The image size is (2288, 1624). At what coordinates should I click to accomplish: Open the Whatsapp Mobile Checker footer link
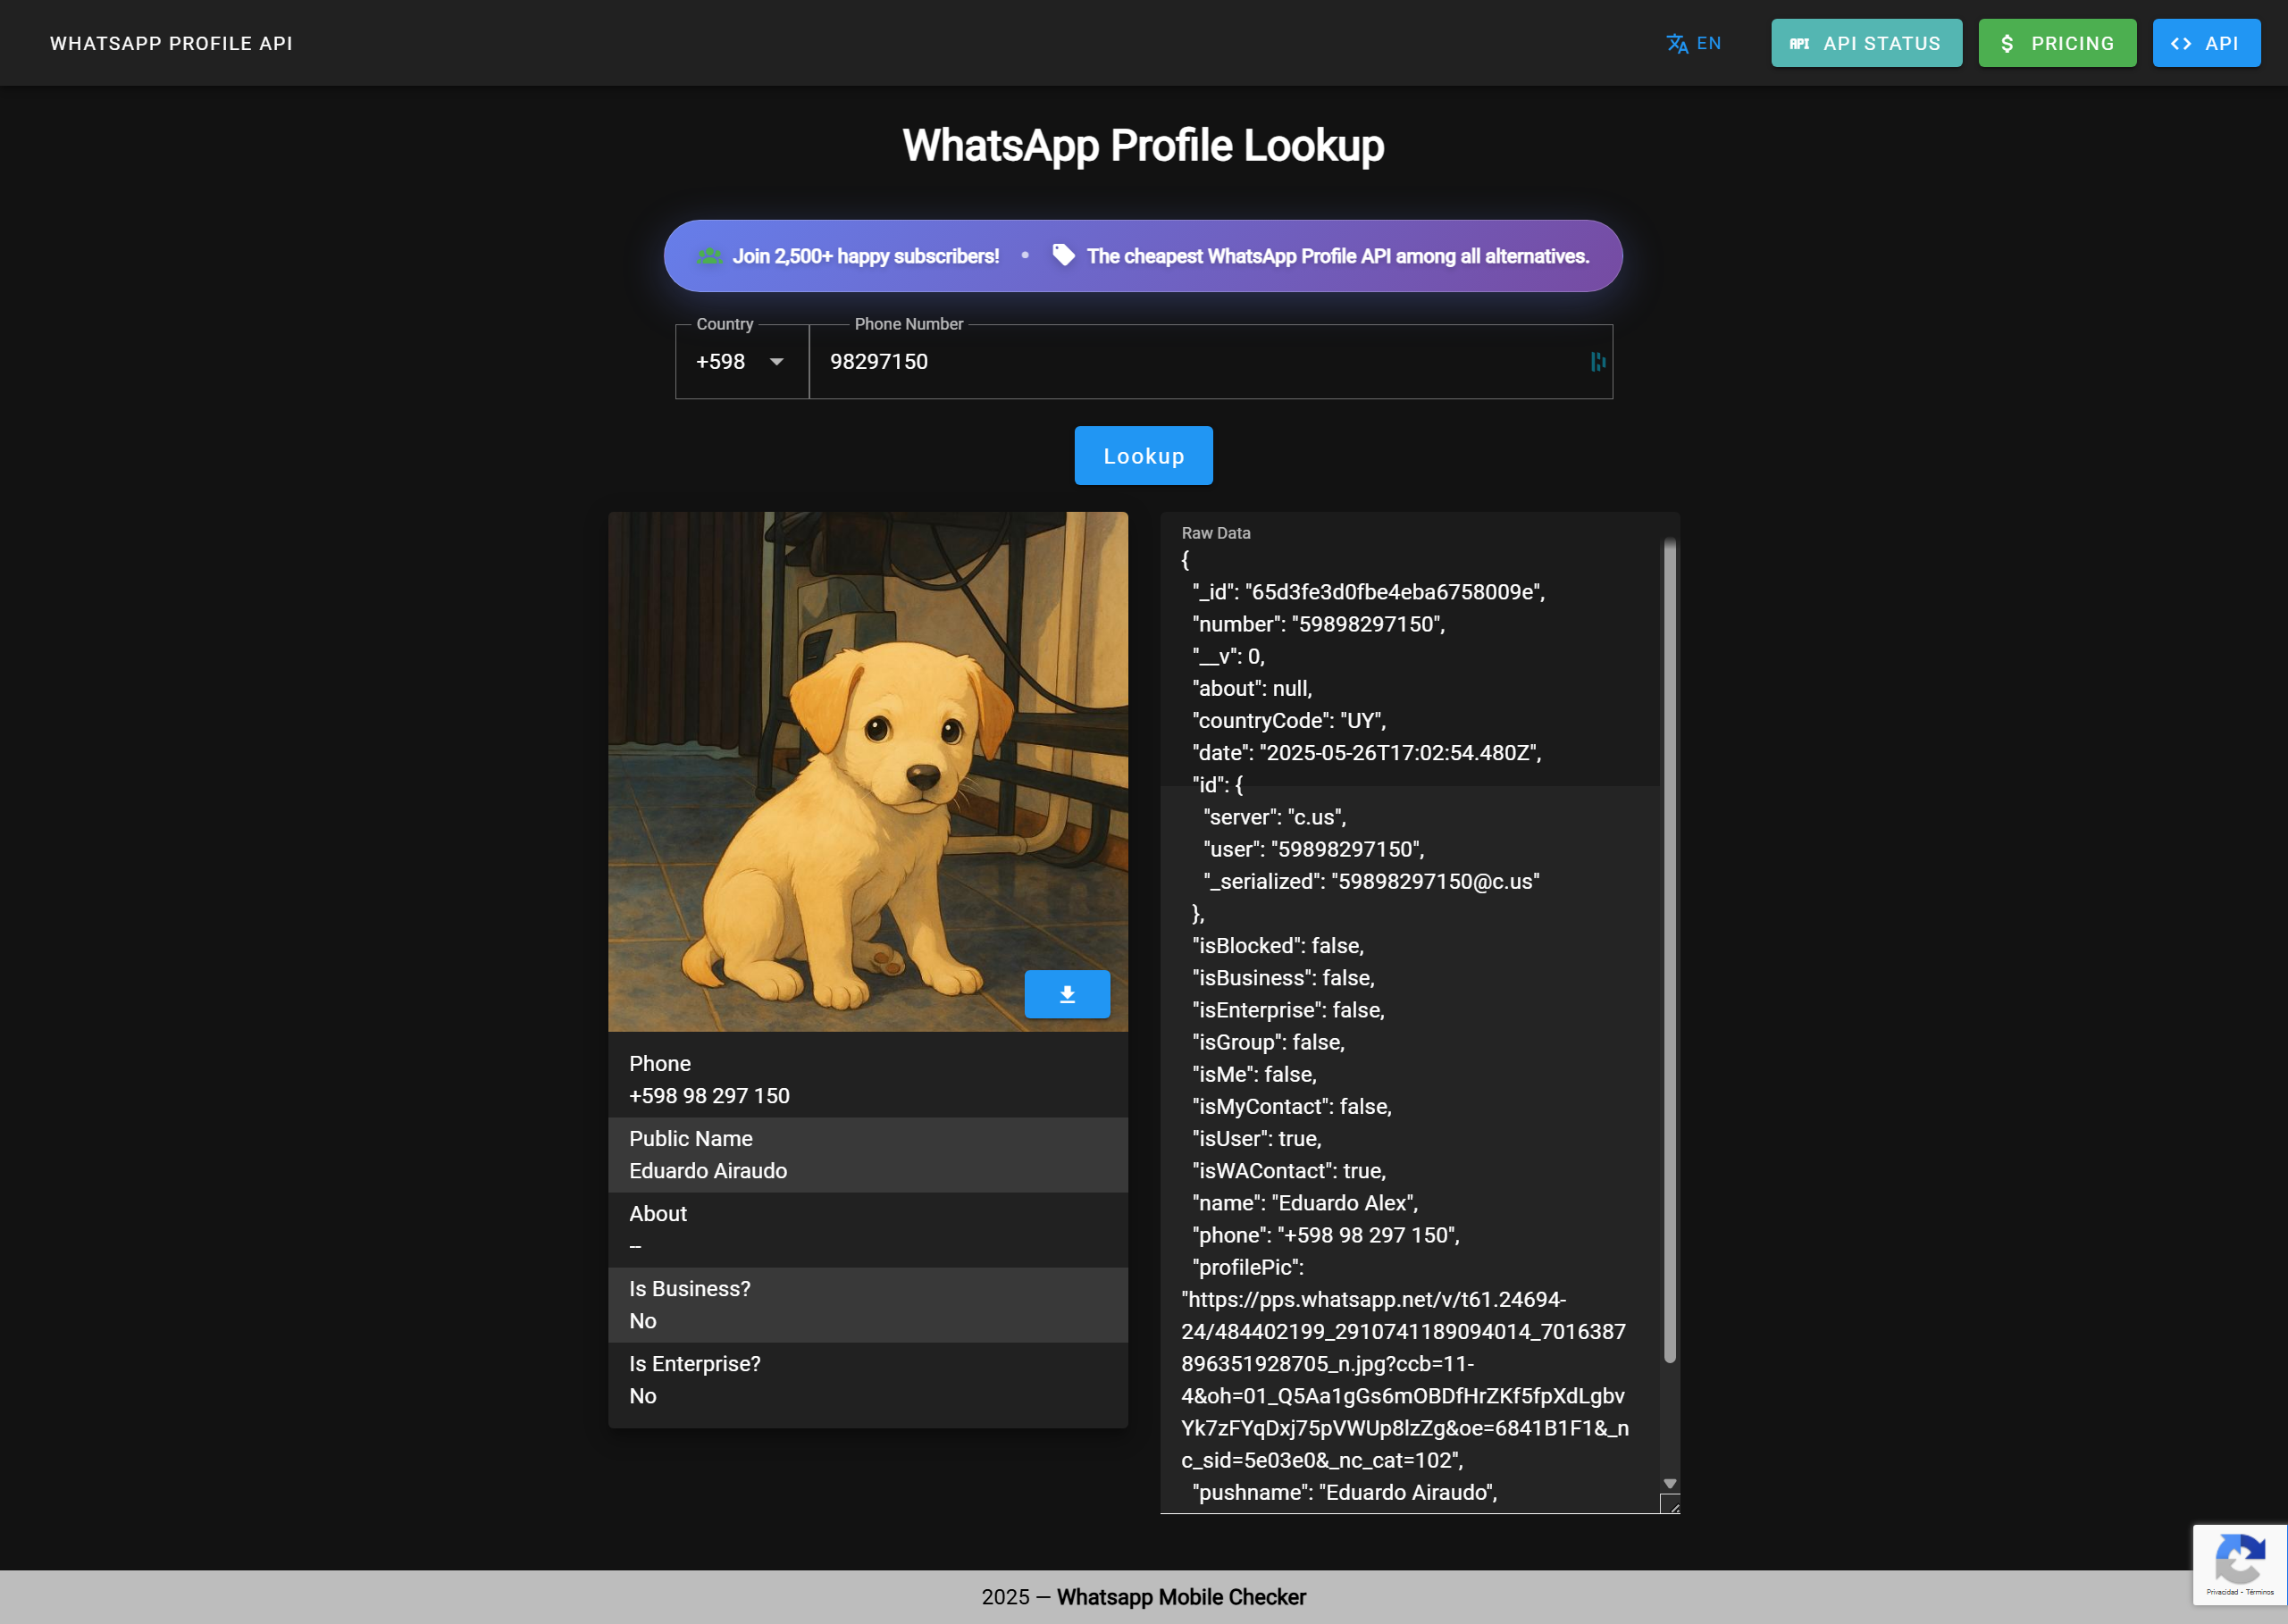(1181, 1597)
